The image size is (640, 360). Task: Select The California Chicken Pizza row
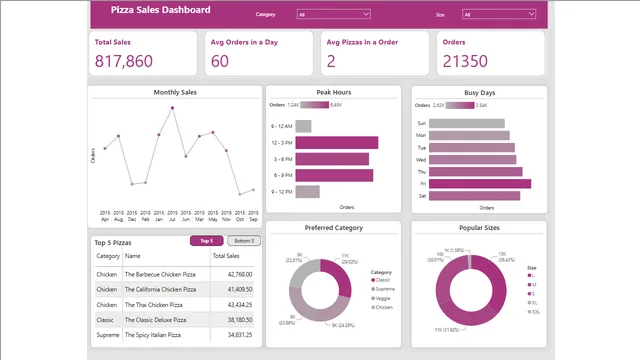click(174, 289)
